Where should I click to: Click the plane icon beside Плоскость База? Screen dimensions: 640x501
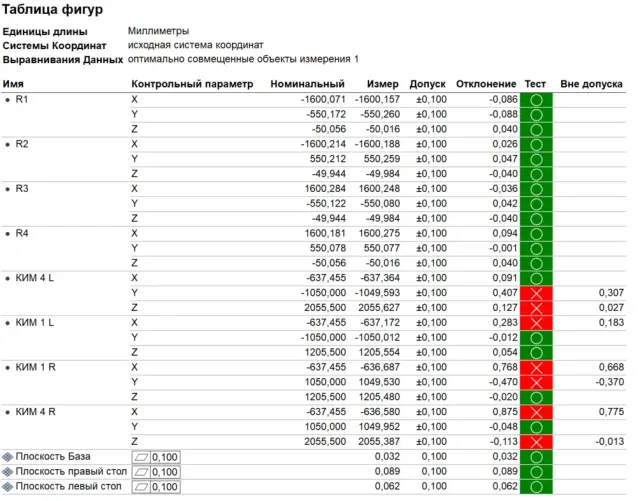[x=7, y=457]
